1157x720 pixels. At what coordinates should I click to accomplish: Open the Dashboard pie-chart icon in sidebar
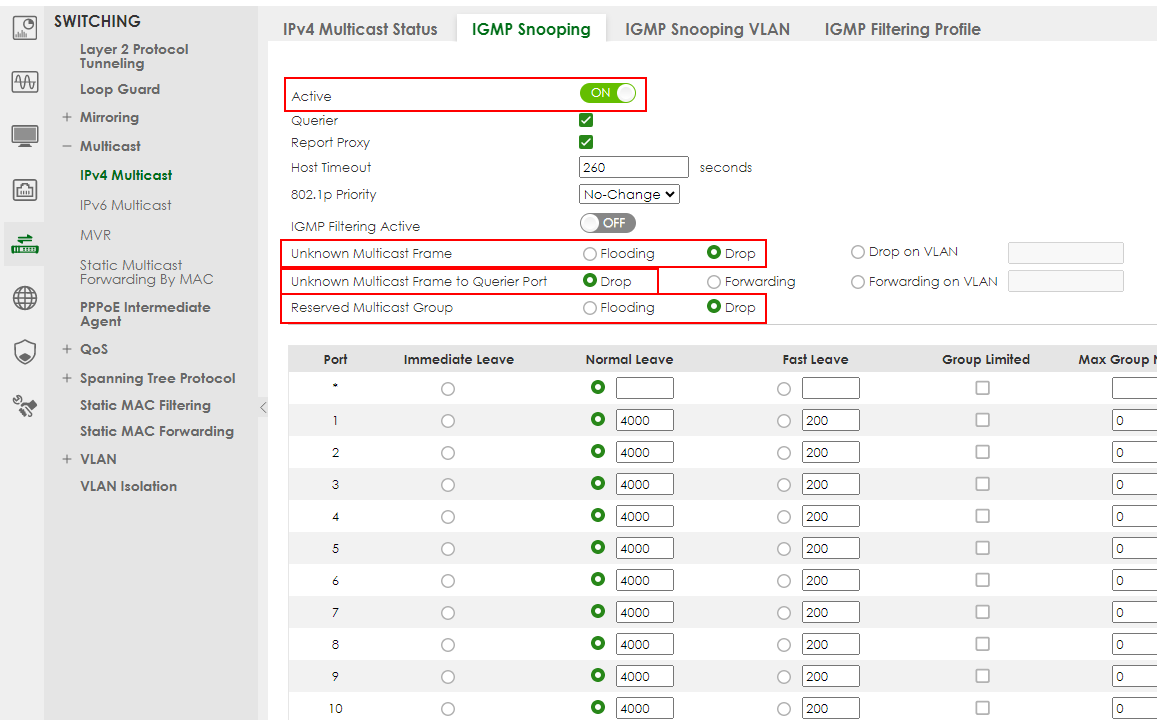click(25, 29)
